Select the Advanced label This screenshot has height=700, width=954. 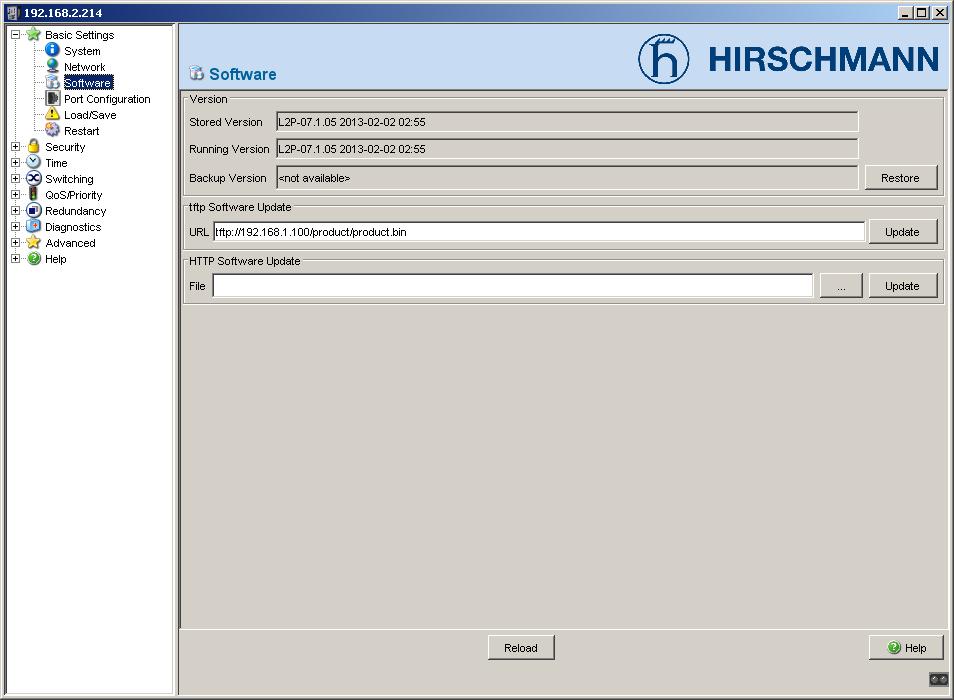[71, 243]
